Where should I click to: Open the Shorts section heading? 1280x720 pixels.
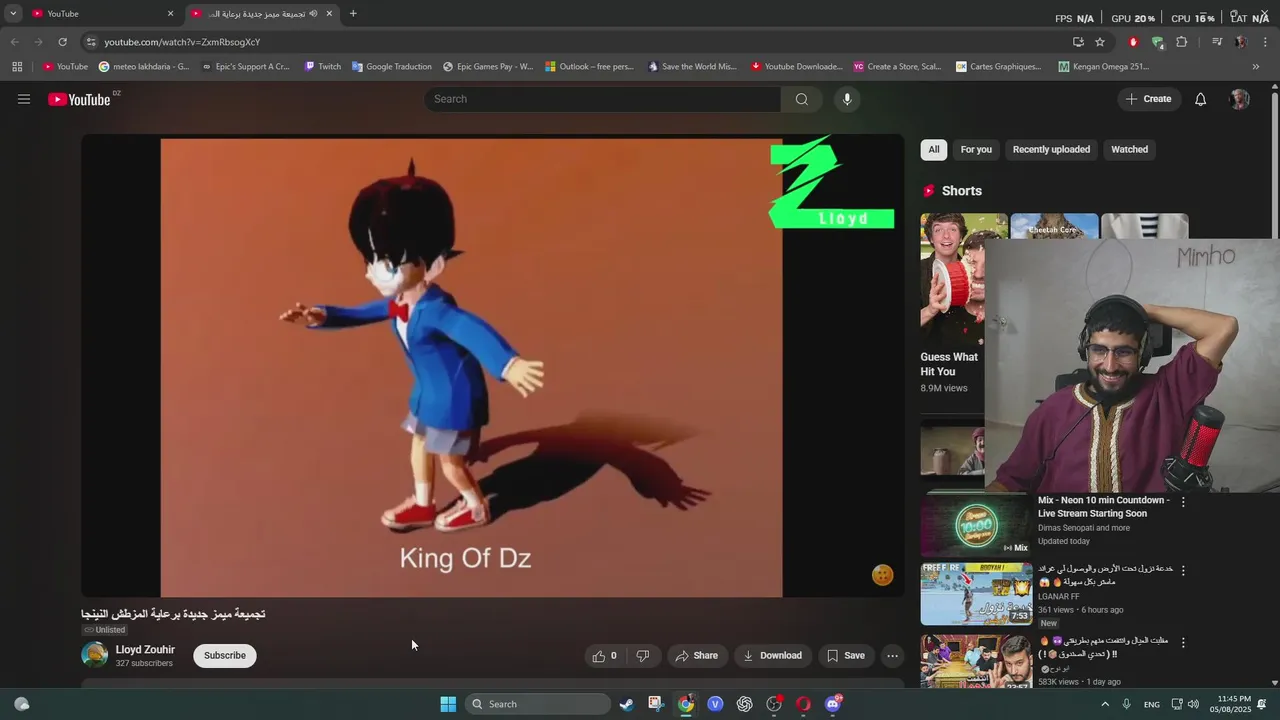pos(961,191)
